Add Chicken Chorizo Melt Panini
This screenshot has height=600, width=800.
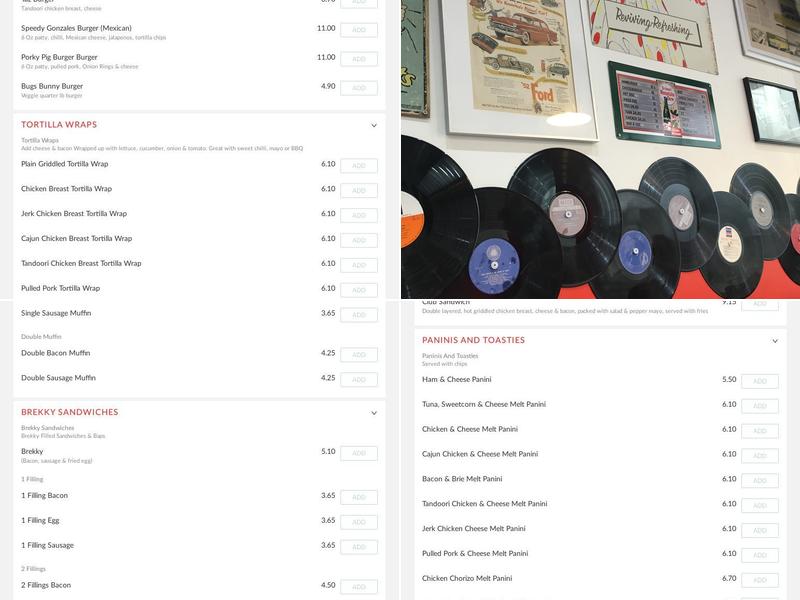[x=760, y=580]
